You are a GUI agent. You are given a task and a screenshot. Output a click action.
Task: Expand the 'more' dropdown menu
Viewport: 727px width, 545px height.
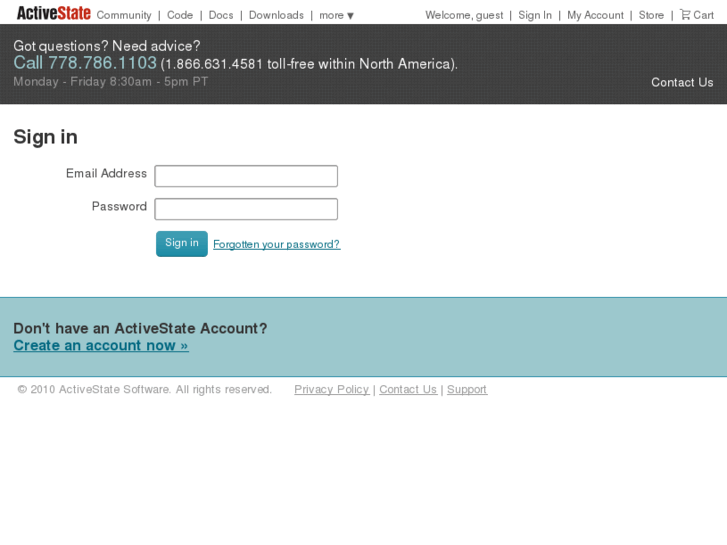(x=337, y=15)
